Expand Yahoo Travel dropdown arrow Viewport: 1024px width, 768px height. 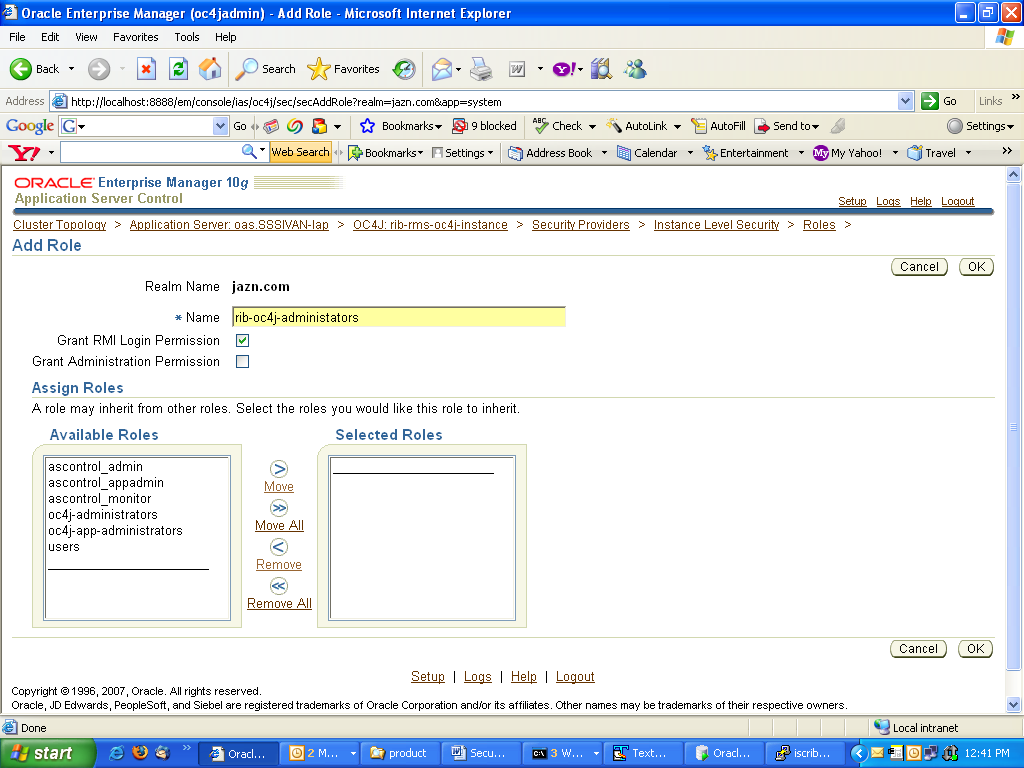point(968,153)
